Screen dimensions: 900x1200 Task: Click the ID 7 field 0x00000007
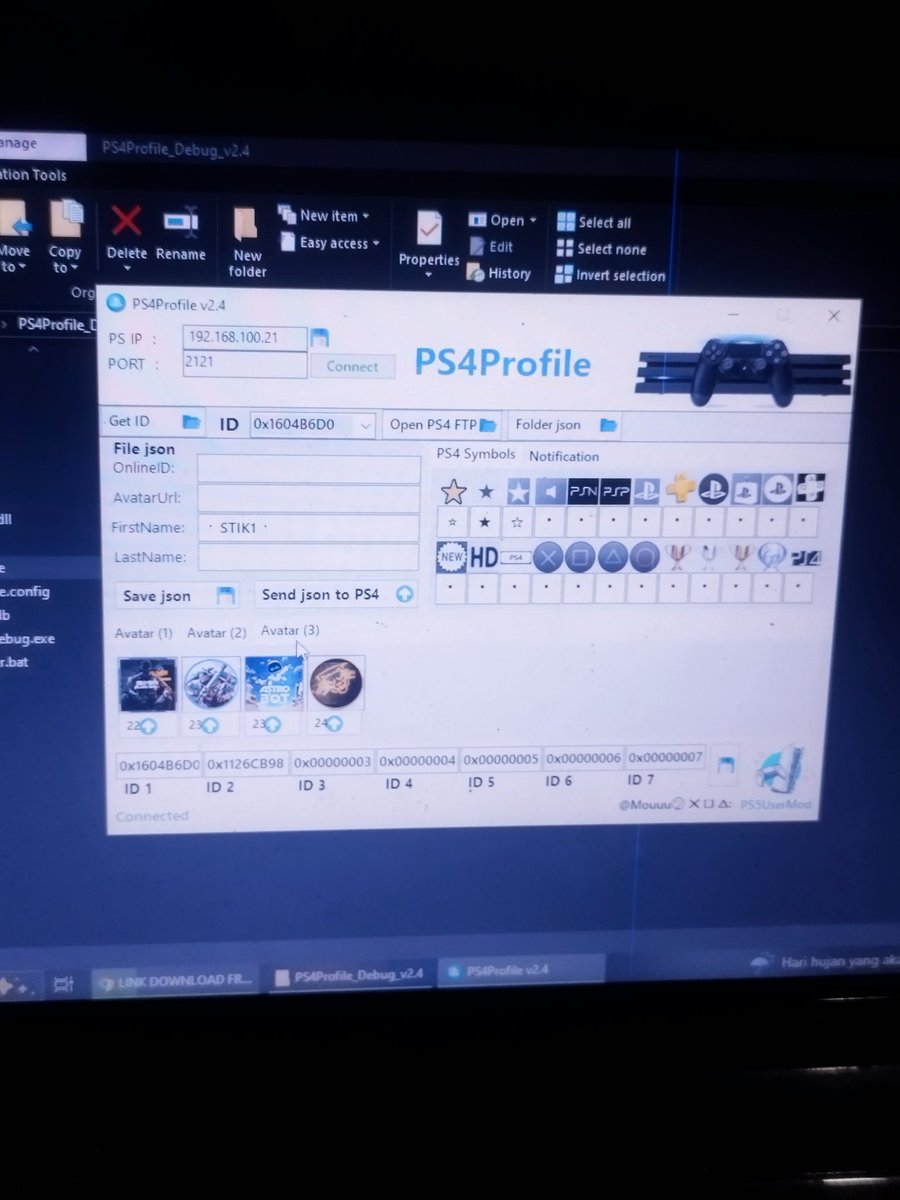pyautogui.click(x=666, y=758)
